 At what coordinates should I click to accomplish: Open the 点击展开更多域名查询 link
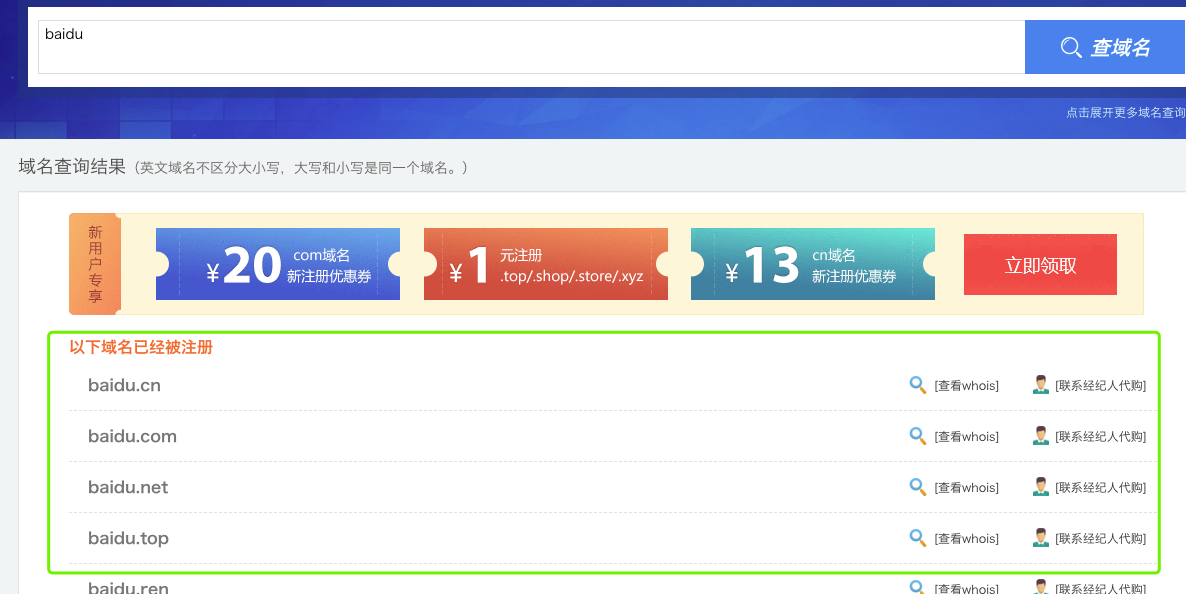[1125, 113]
